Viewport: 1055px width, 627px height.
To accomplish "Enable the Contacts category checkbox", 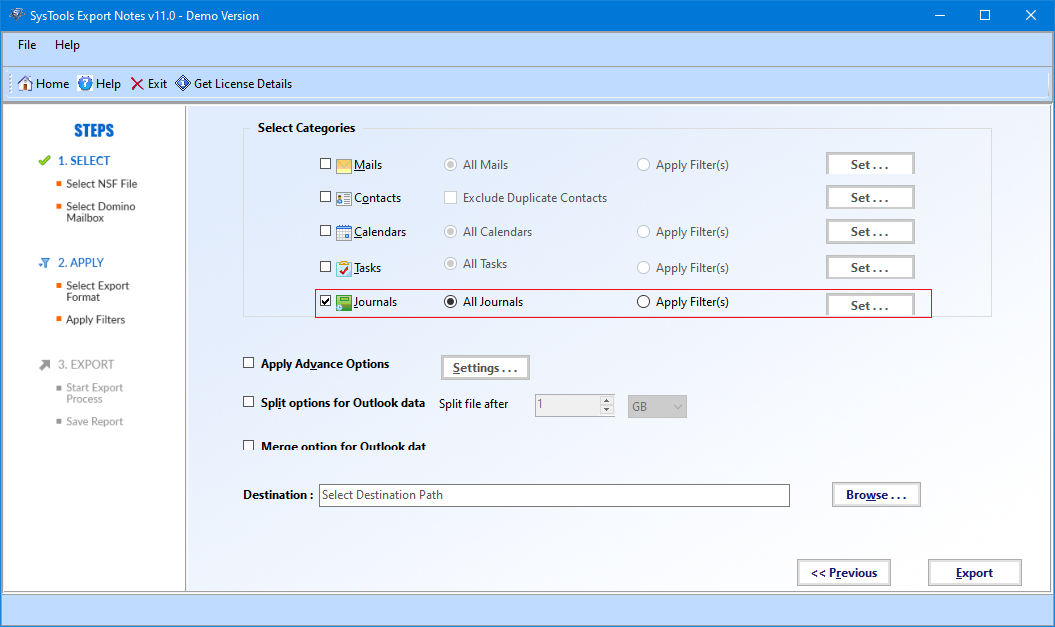I will pyautogui.click(x=326, y=196).
